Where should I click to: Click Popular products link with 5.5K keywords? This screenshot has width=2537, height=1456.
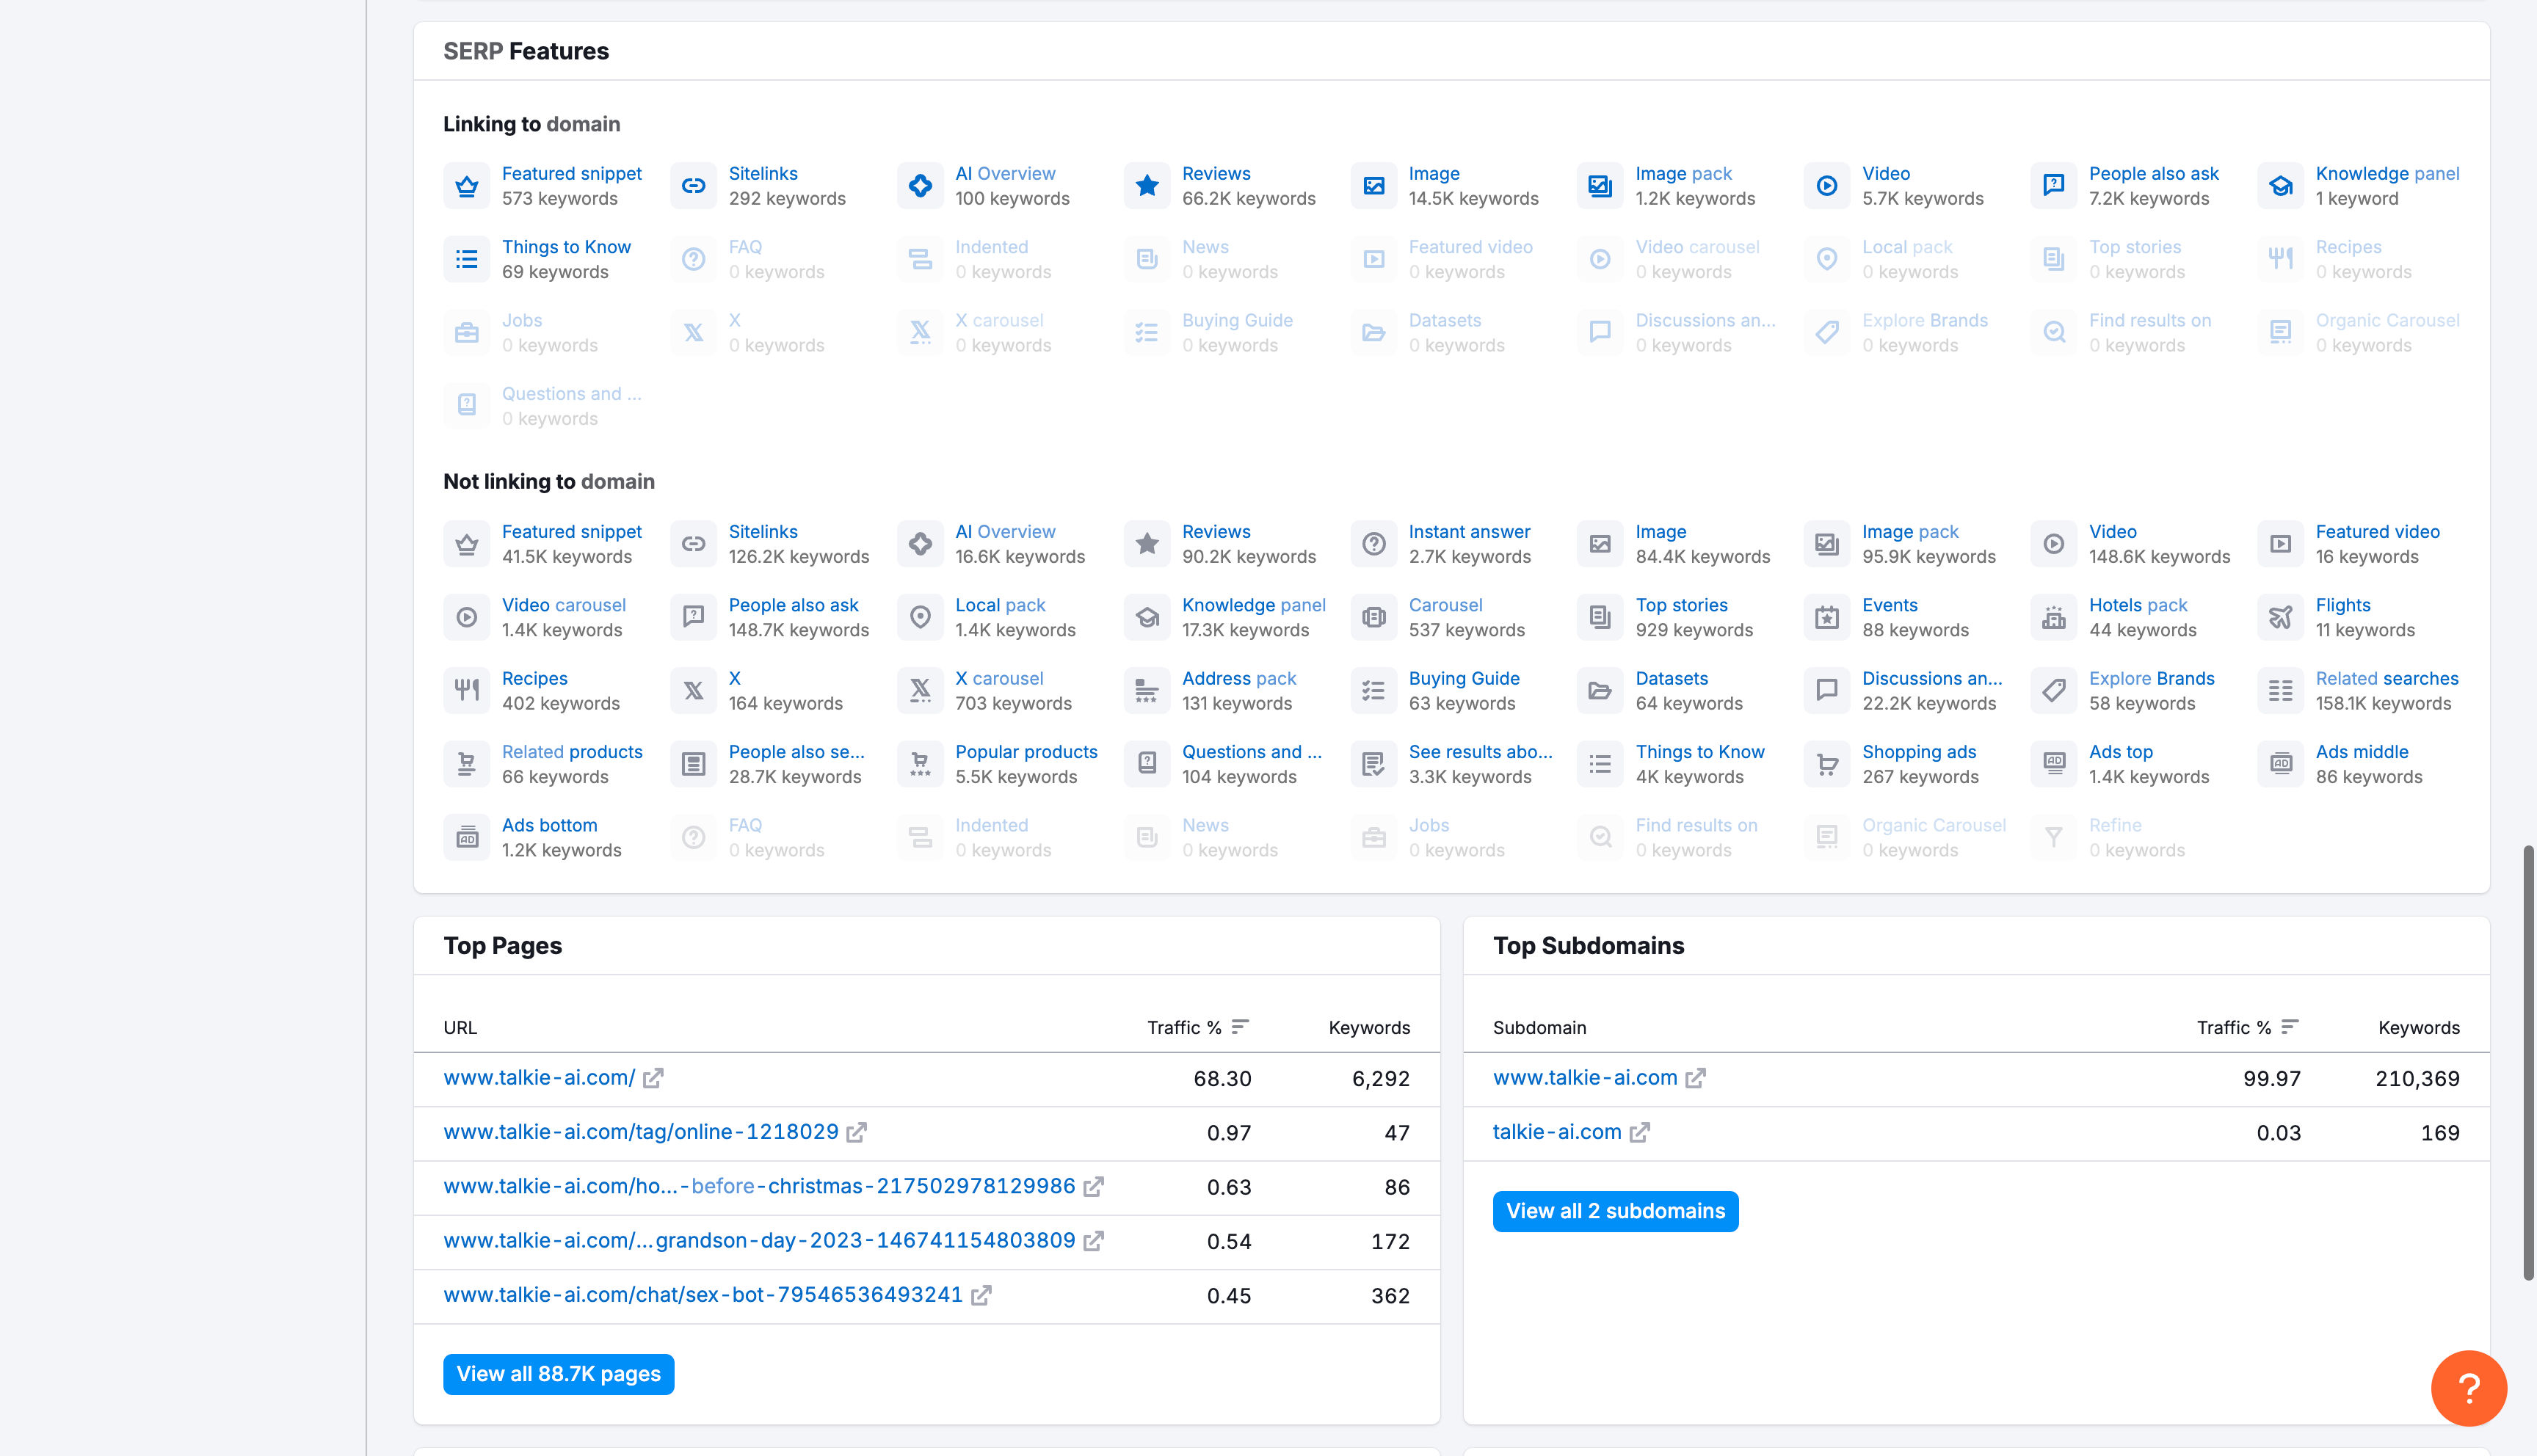[x=1026, y=752]
